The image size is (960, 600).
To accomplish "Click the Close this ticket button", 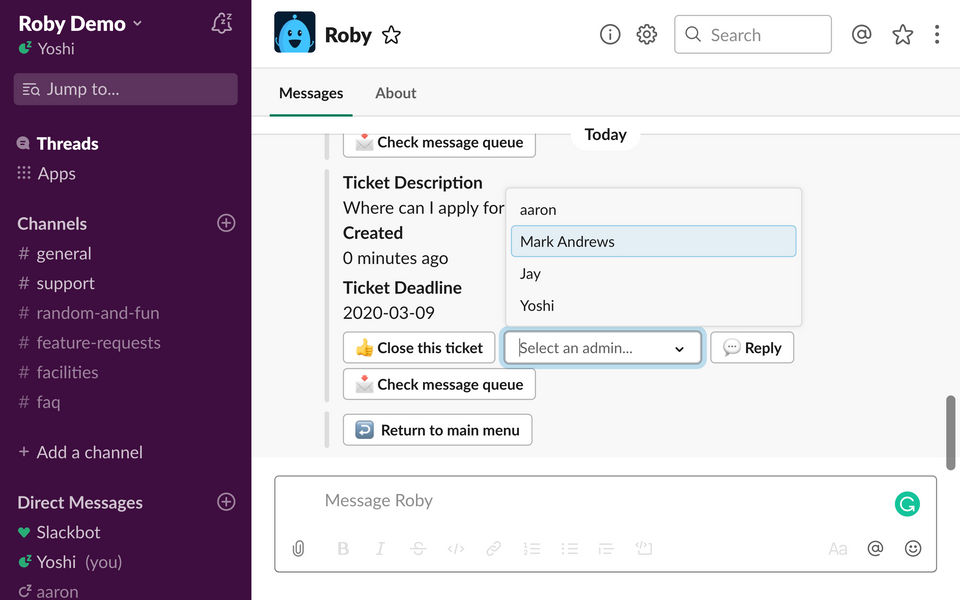I will coord(419,348).
